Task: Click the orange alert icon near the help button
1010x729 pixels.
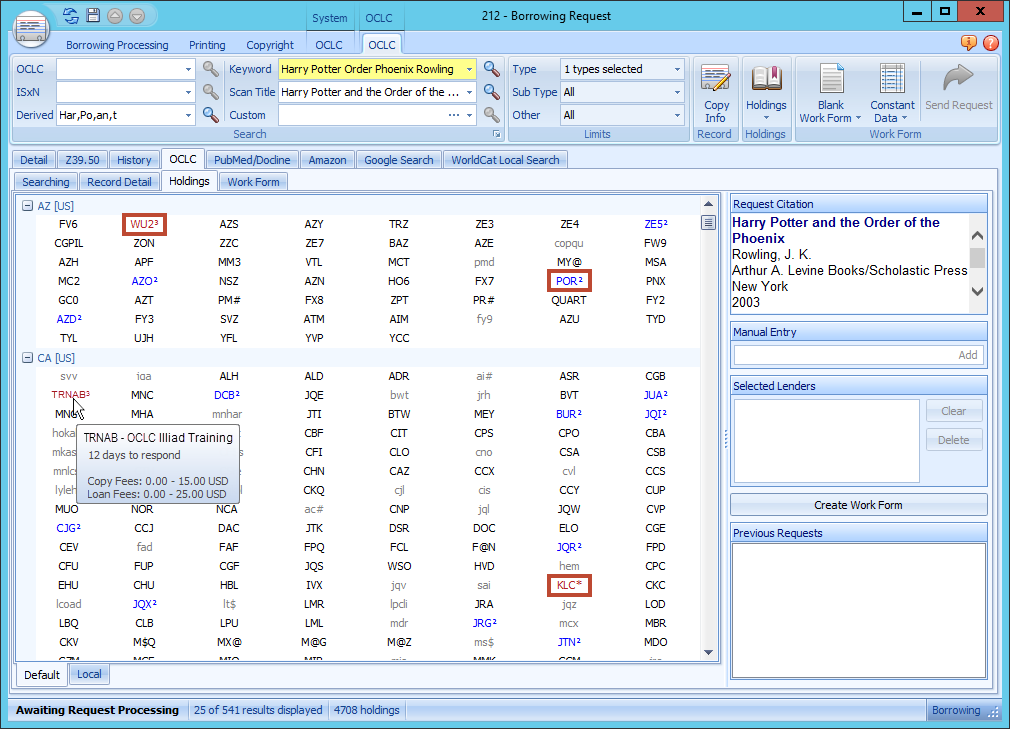Action: coord(968,44)
